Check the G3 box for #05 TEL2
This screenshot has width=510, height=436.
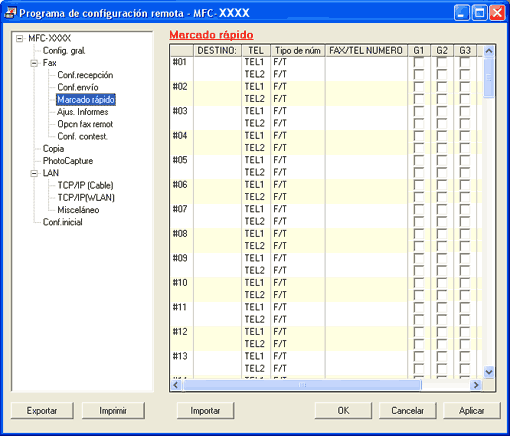coord(465,173)
